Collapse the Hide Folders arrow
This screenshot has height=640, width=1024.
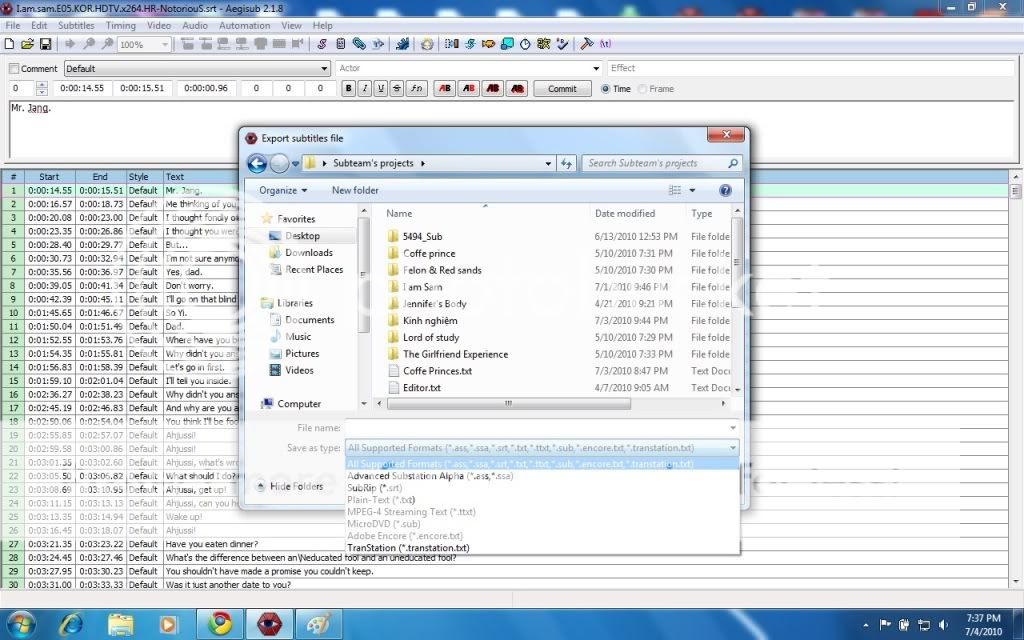(x=260, y=486)
